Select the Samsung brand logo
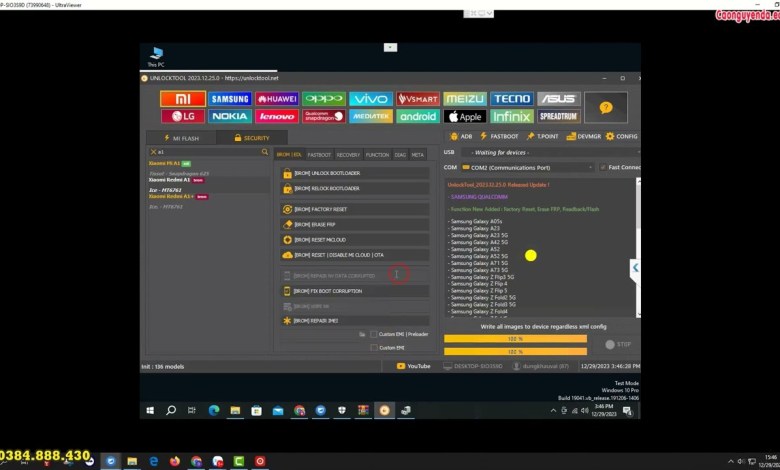Image resolution: width=780 pixels, height=470 pixels. (229, 98)
